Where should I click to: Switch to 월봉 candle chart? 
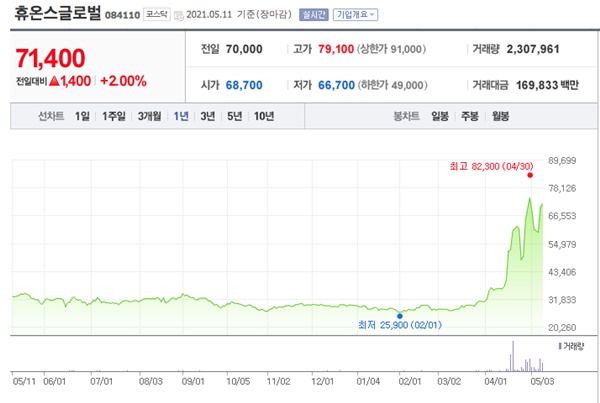point(500,116)
